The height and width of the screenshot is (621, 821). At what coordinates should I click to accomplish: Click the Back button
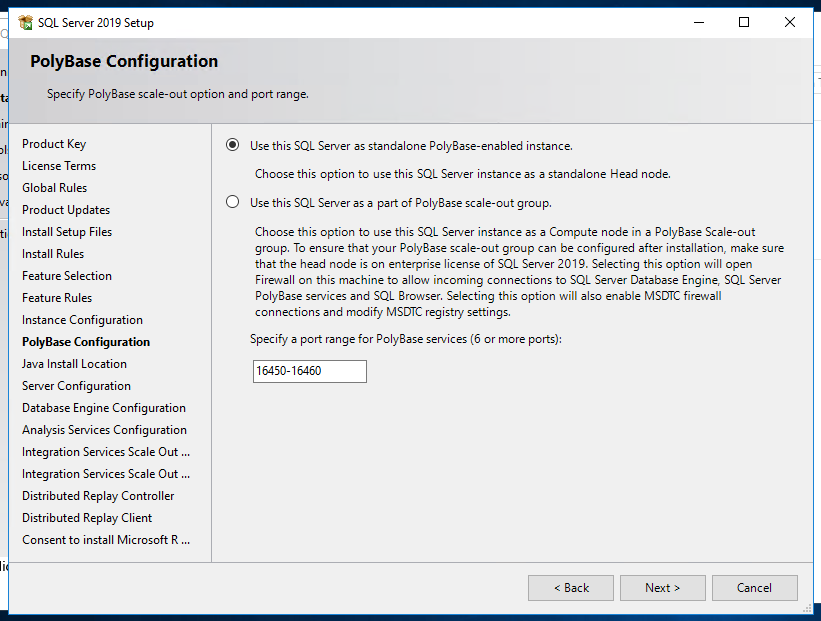tap(571, 588)
